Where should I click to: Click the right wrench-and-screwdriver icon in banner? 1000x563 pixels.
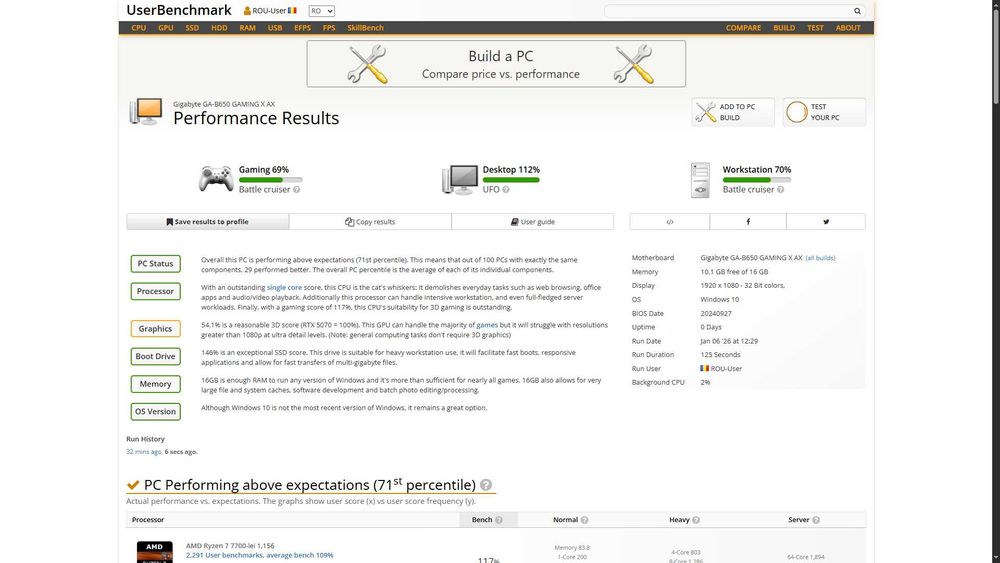click(633, 64)
